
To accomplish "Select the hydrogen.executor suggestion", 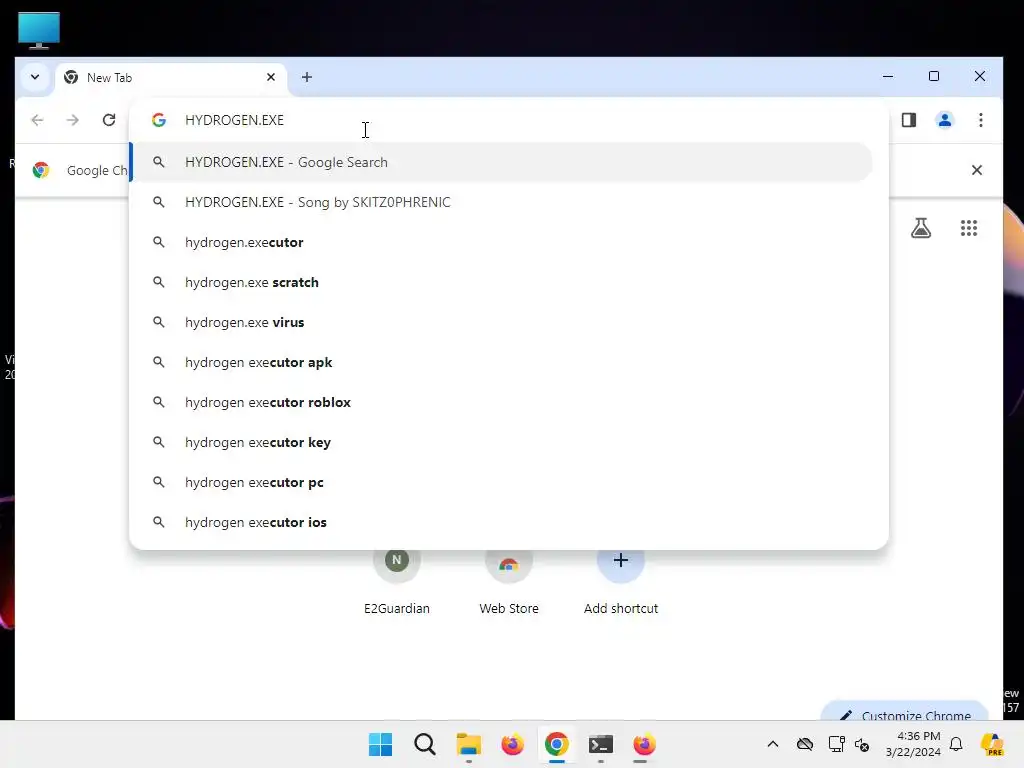I will pos(501,242).
